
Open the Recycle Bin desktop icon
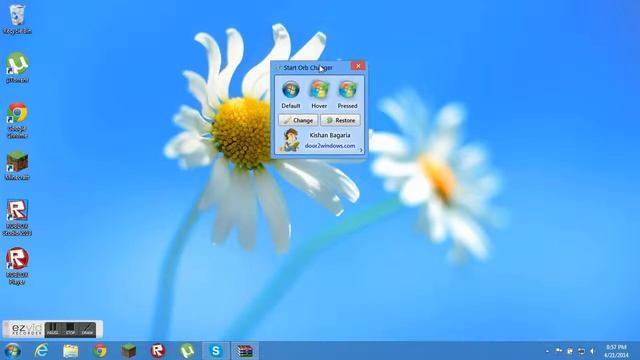17,19
